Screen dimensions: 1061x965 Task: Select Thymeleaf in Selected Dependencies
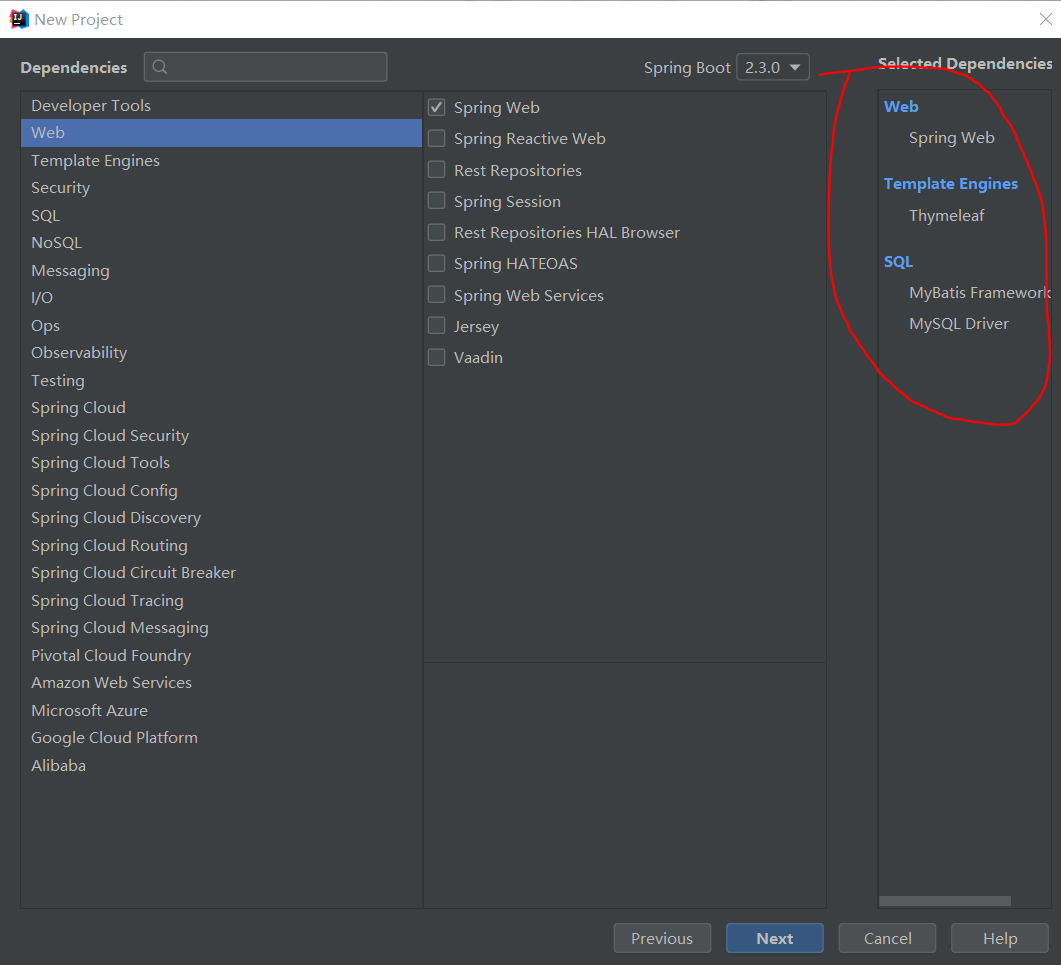946,215
